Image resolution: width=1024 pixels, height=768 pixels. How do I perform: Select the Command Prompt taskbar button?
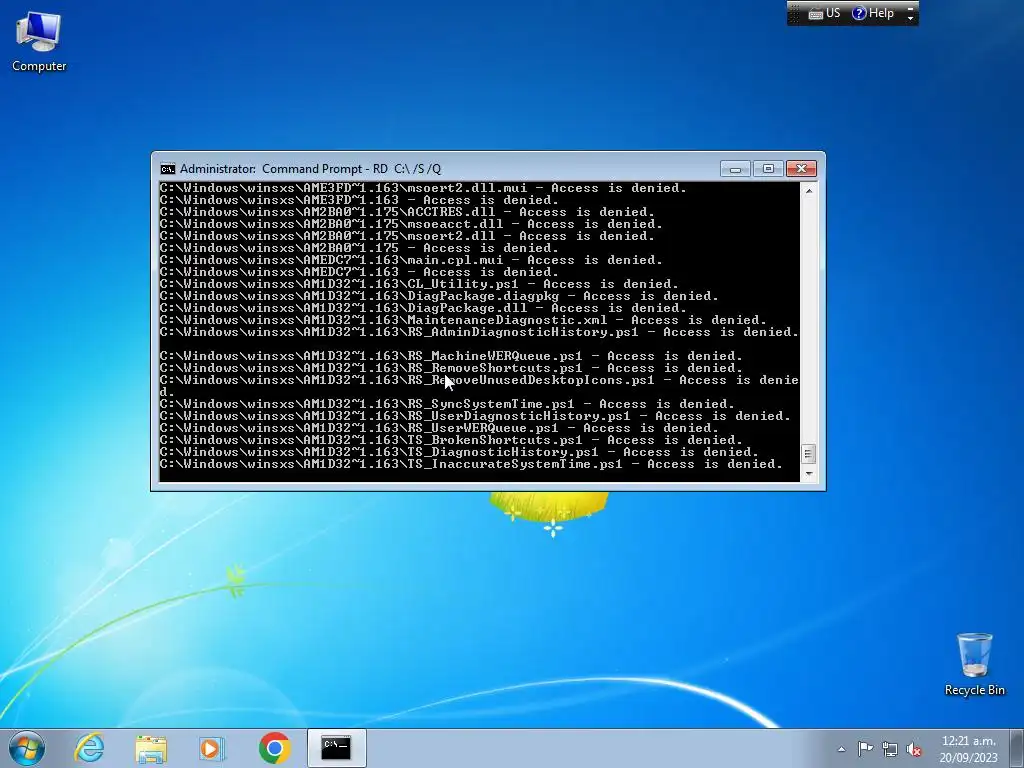336,748
